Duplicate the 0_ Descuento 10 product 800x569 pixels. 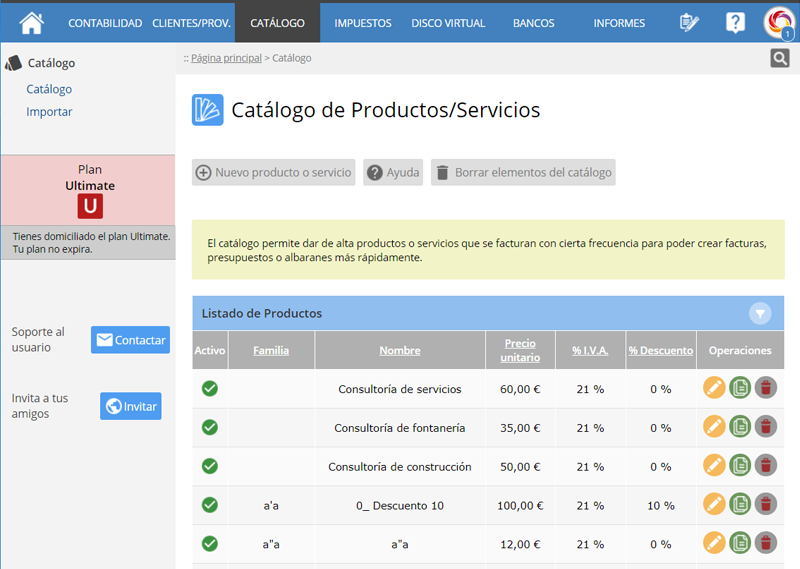click(x=740, y=504)
